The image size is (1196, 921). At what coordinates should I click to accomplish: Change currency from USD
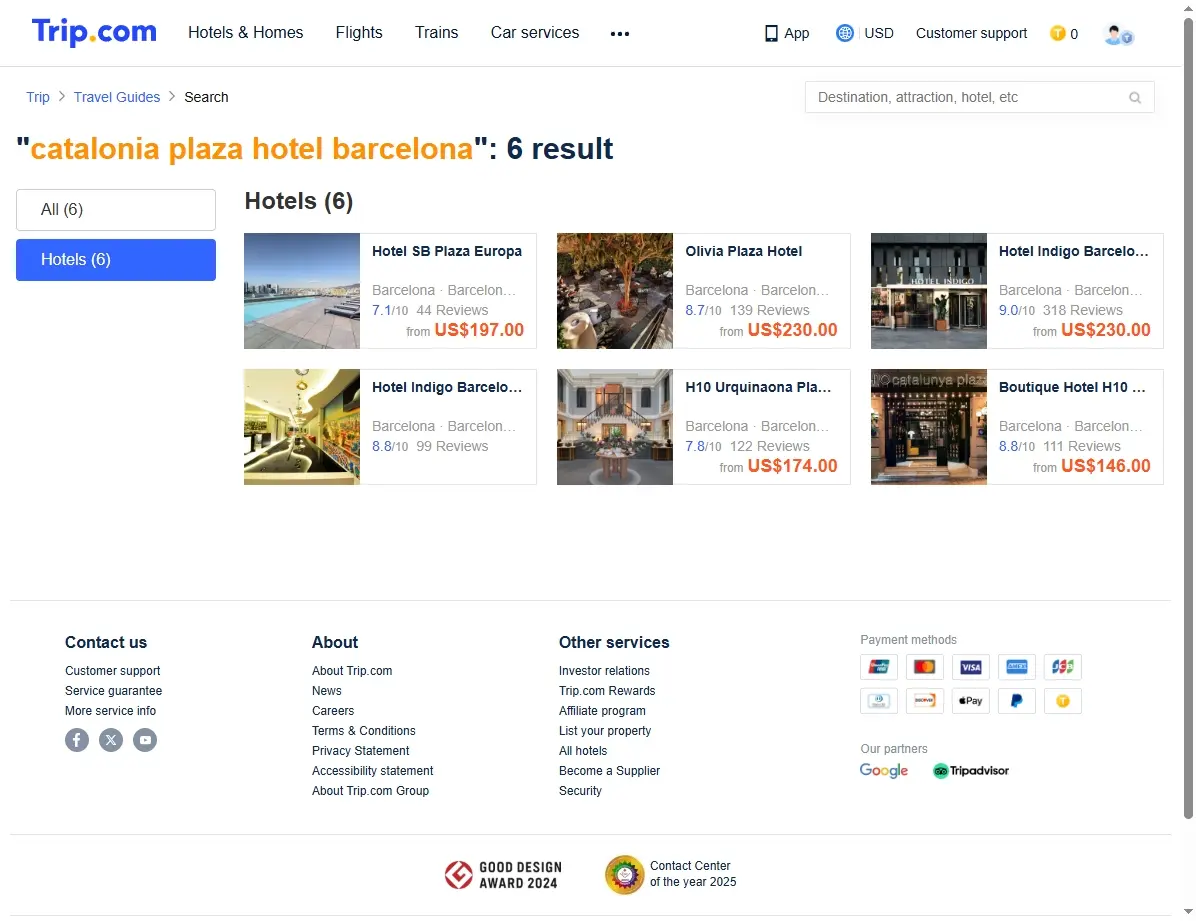pos(879,34)
